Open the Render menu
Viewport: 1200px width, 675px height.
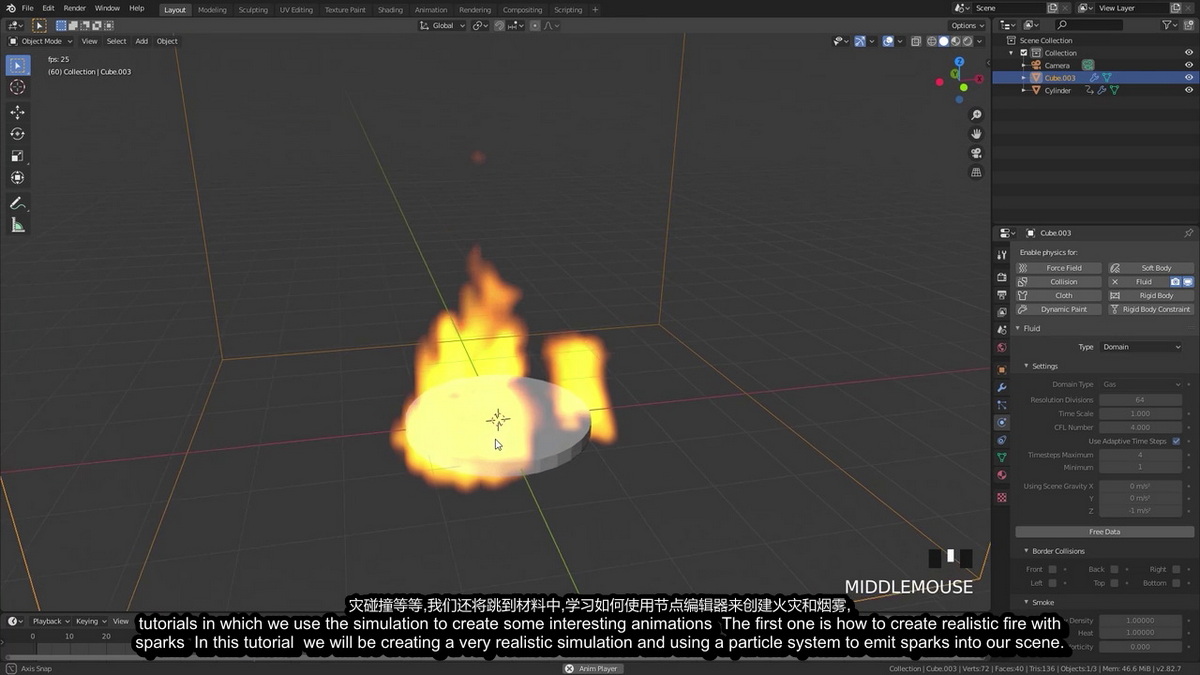[75, 8]
